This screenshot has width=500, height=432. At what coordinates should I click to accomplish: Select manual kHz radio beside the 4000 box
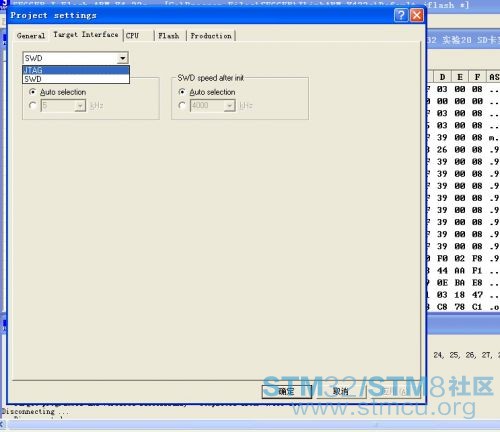click(182, 106)
